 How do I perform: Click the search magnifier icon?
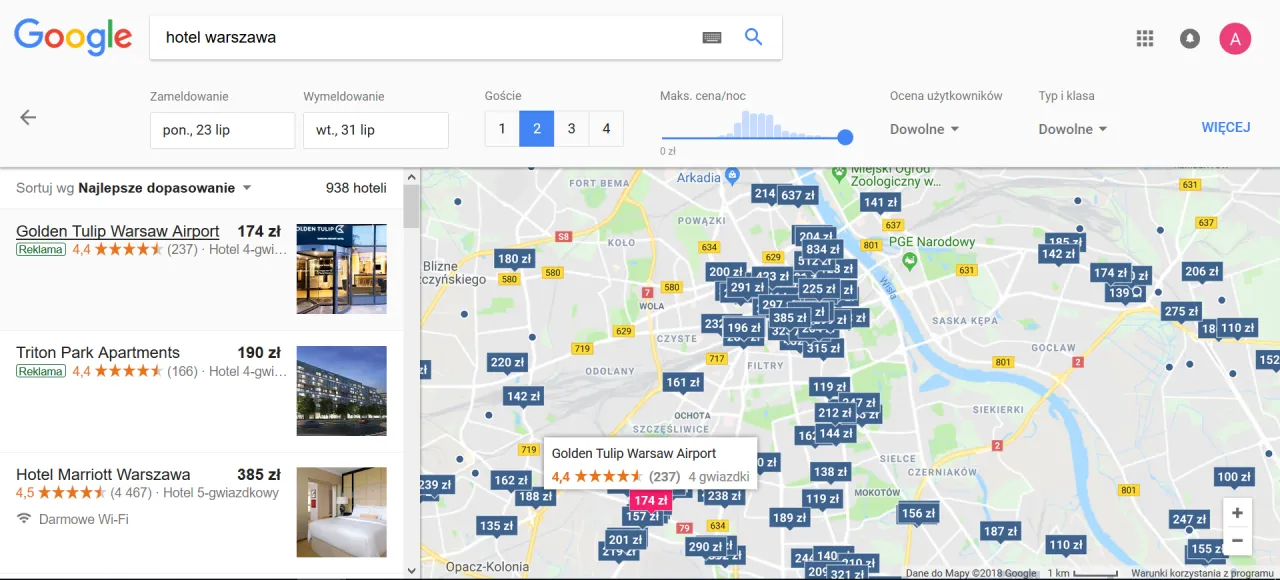point(753,37)
